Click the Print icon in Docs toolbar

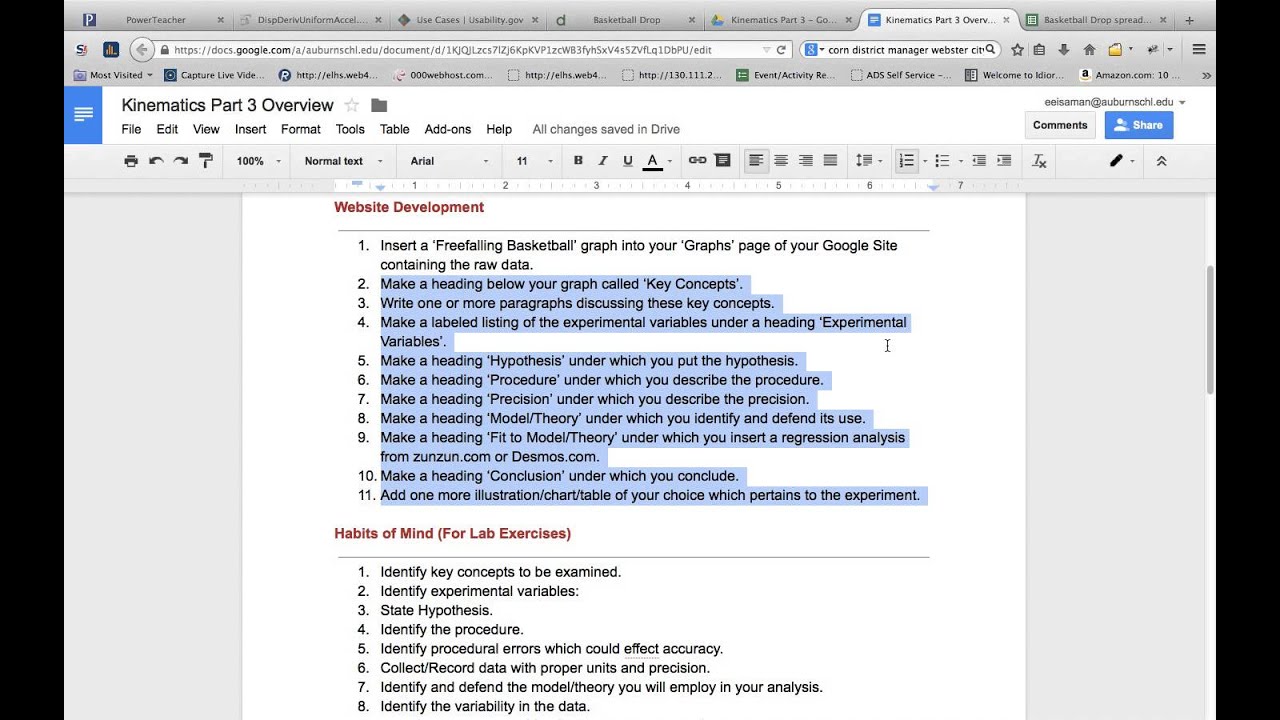(x=131, y=161)
